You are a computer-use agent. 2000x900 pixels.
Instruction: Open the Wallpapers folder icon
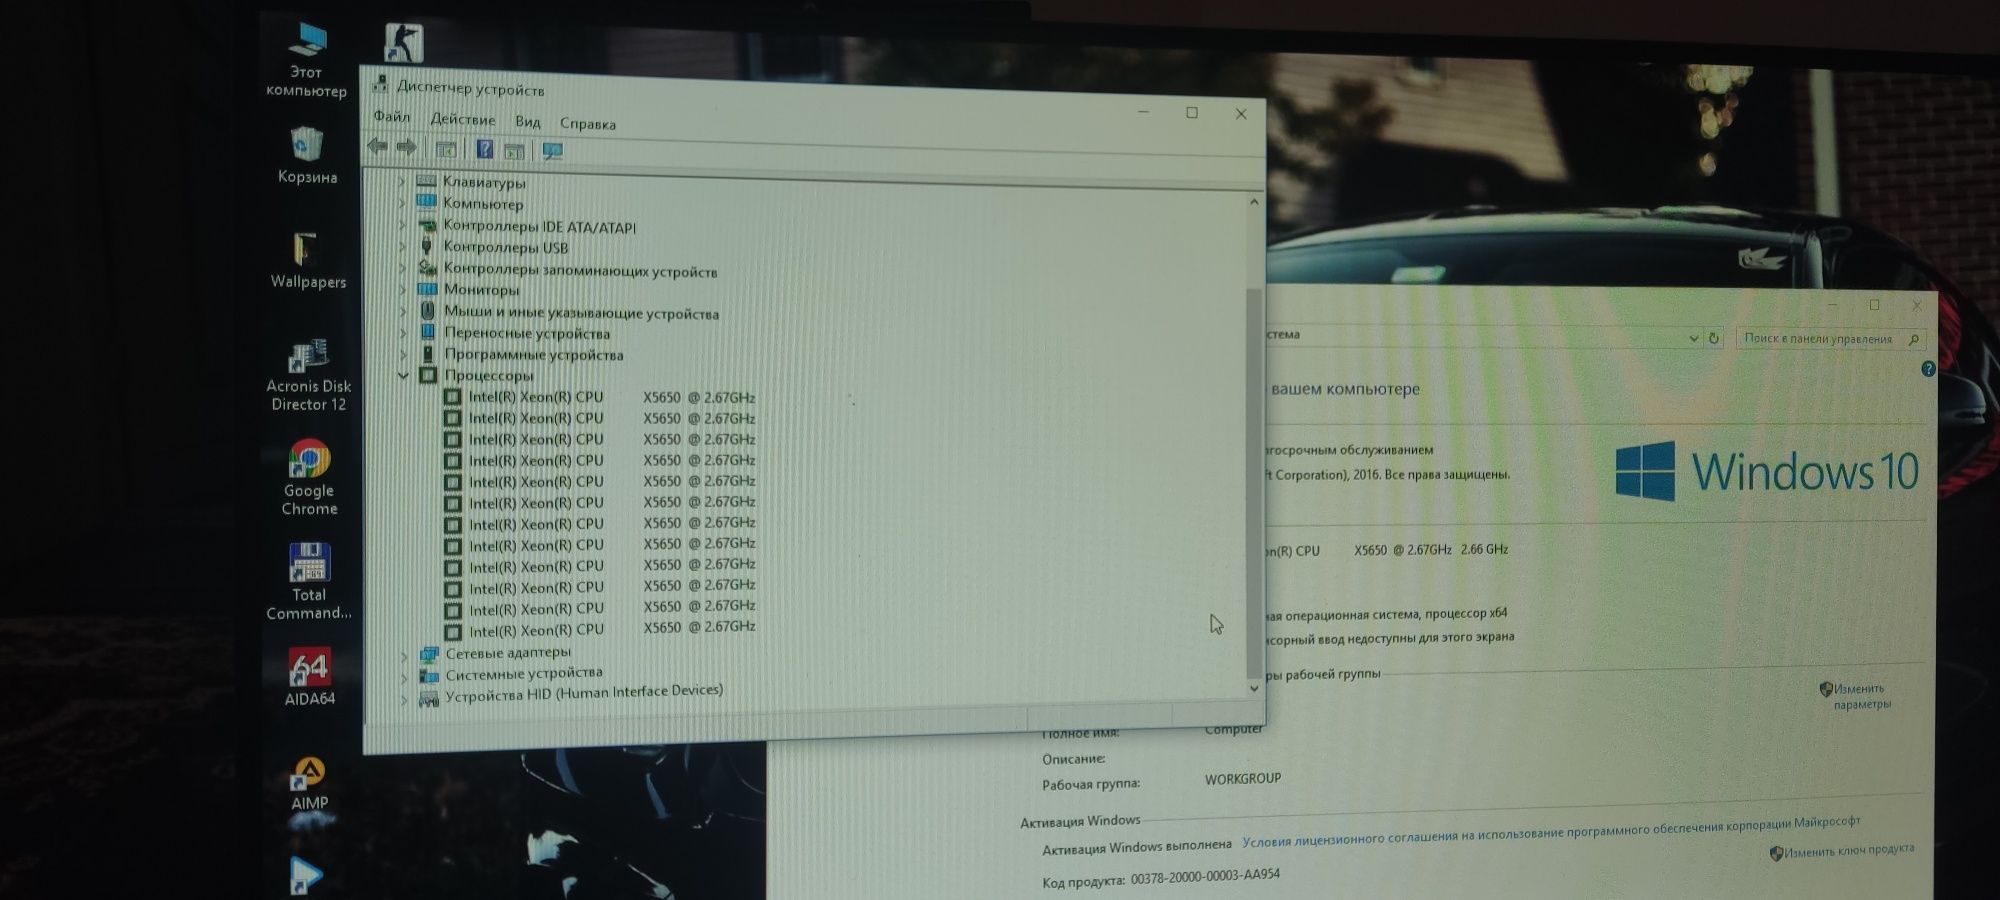[308, 260]
